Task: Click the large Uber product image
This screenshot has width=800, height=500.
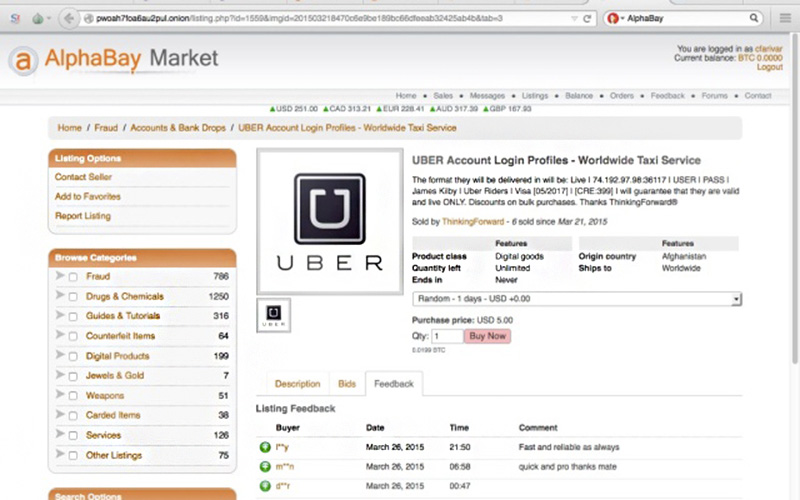Action: coord(330,221)
